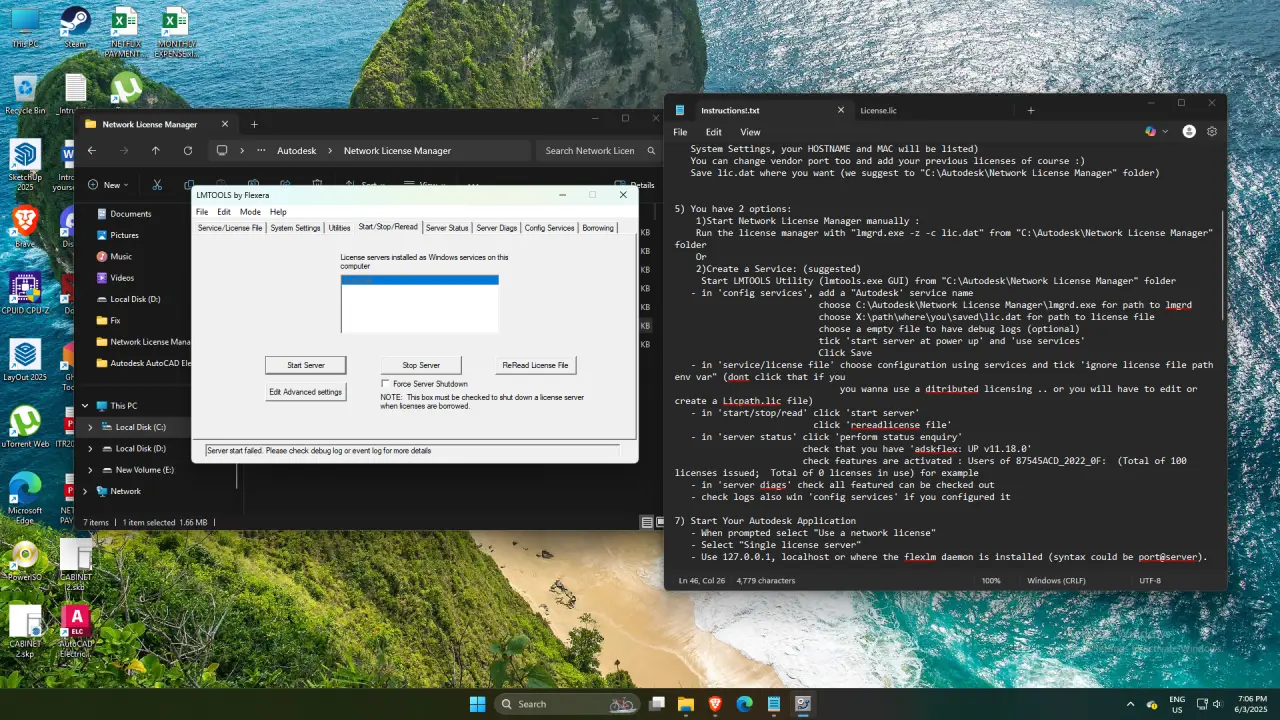Click the Cut scissors icon in Explorer
The image size is (1280, 720).
click(x=157, y=185)
